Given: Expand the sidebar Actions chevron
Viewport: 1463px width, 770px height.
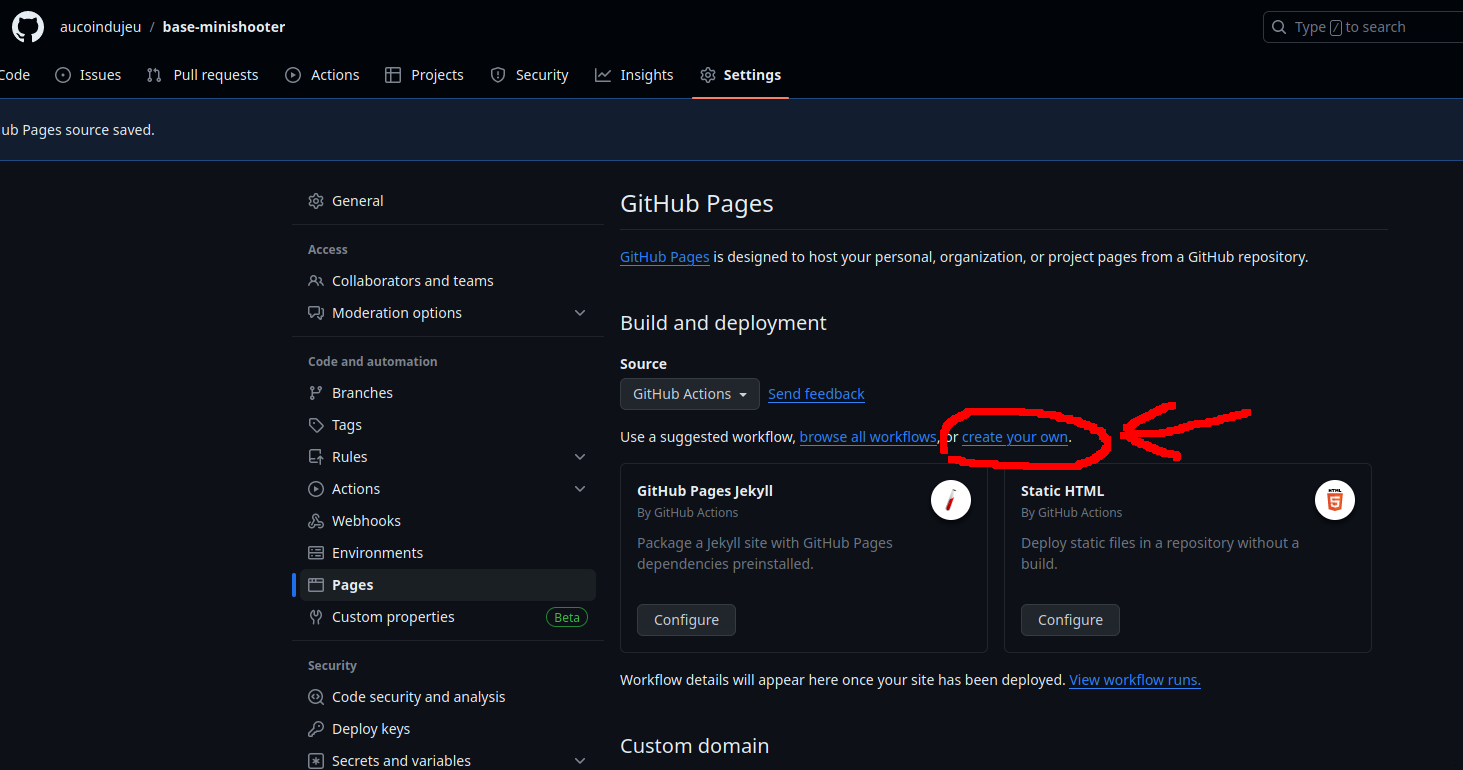Looking at the screenshot, I should click(580, 489).
